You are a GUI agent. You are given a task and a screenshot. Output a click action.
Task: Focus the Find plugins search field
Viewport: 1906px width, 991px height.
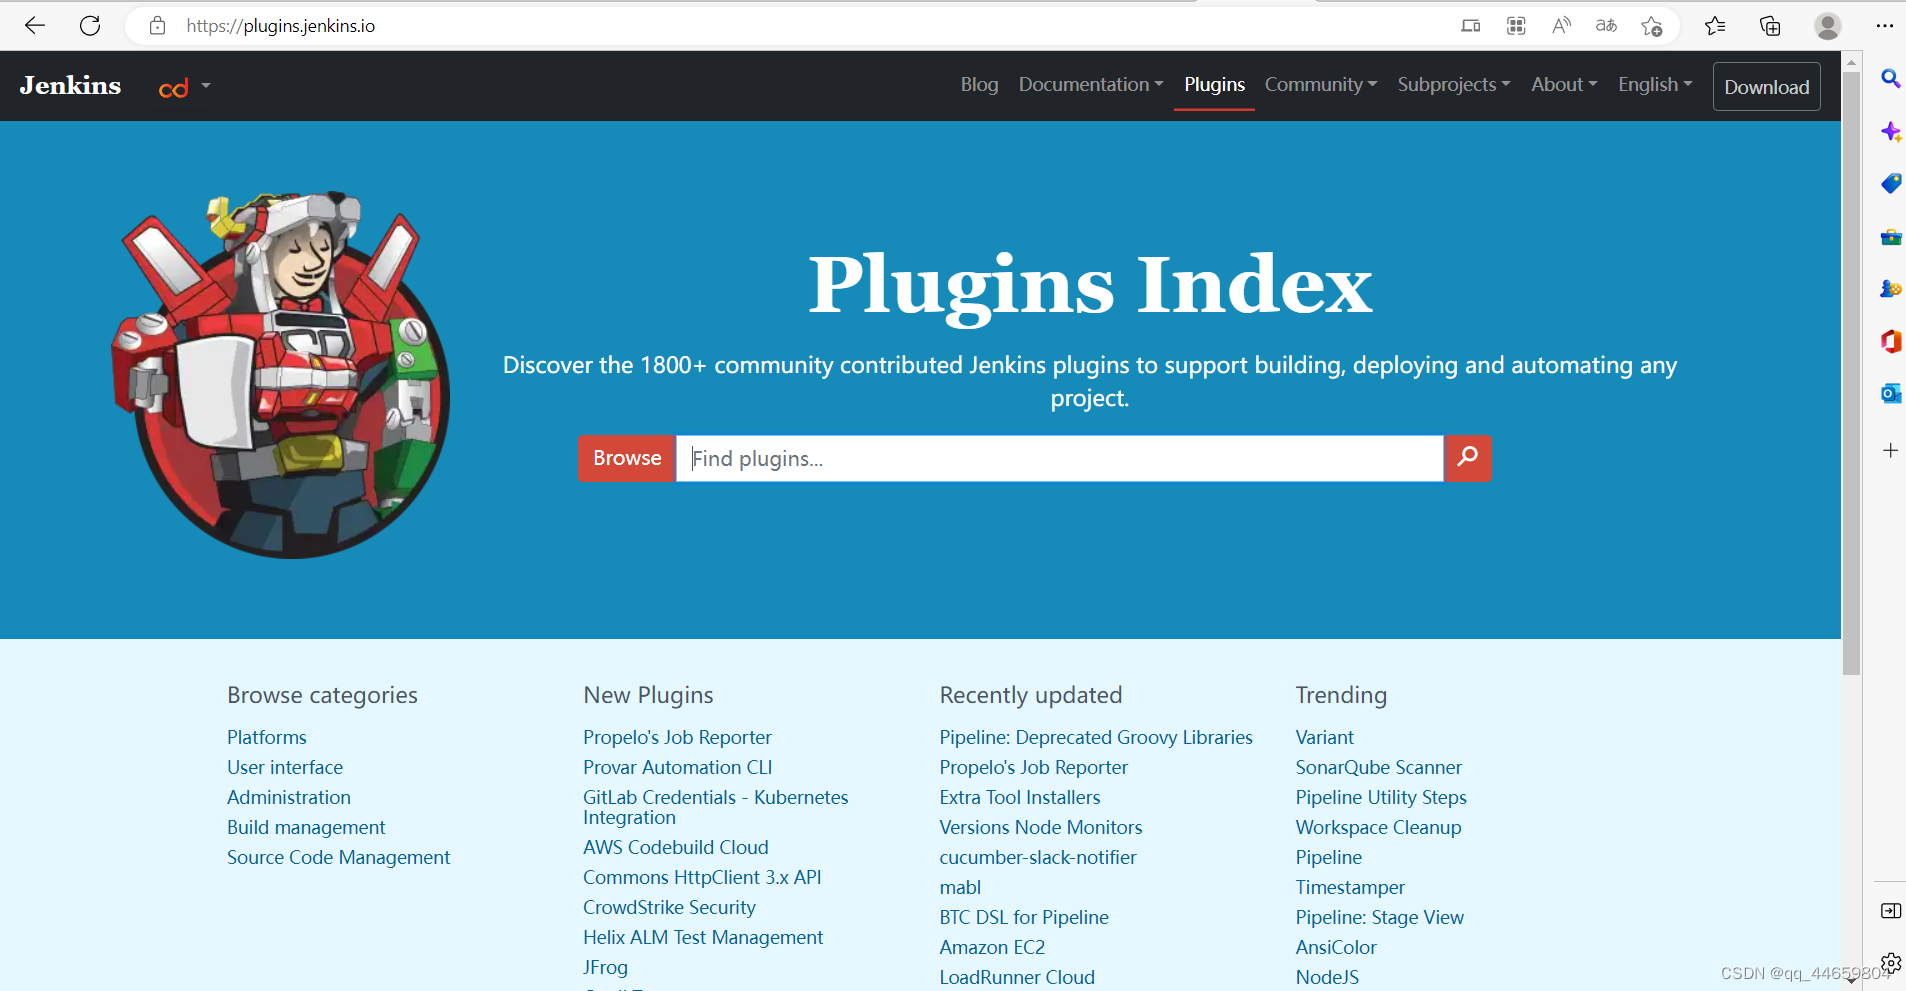1060,458
